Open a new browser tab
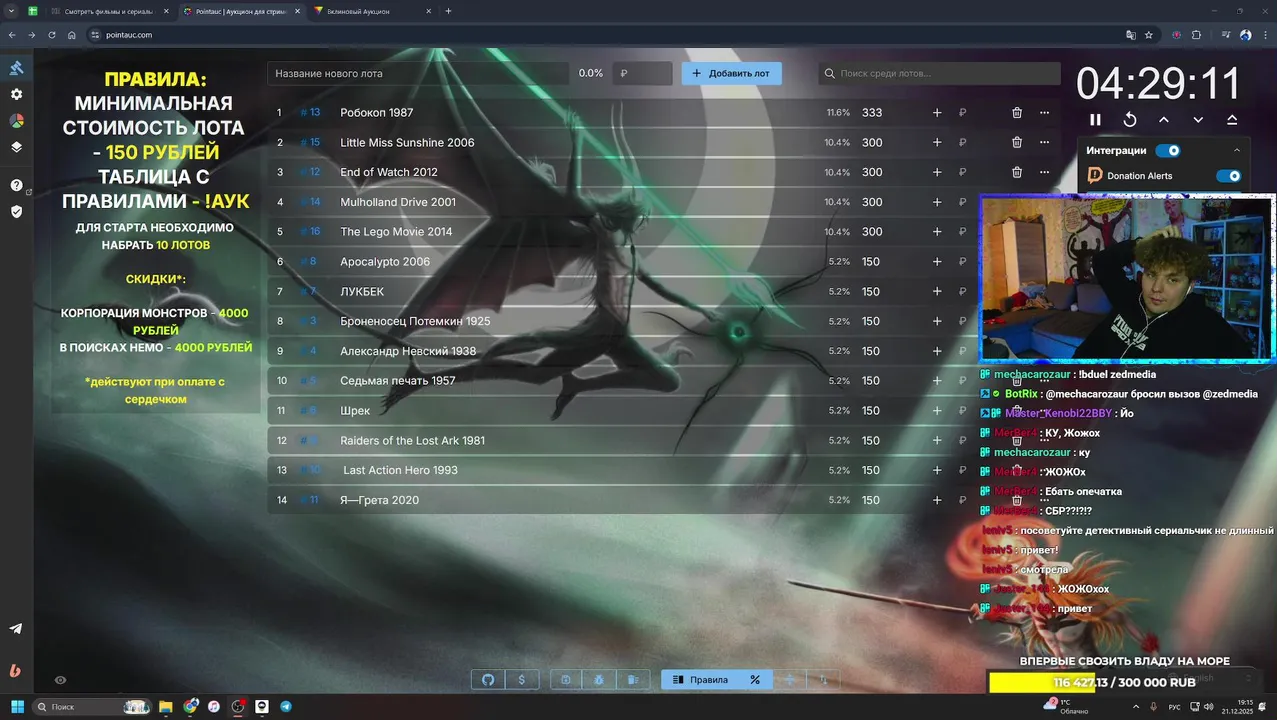 click(448, 11)
